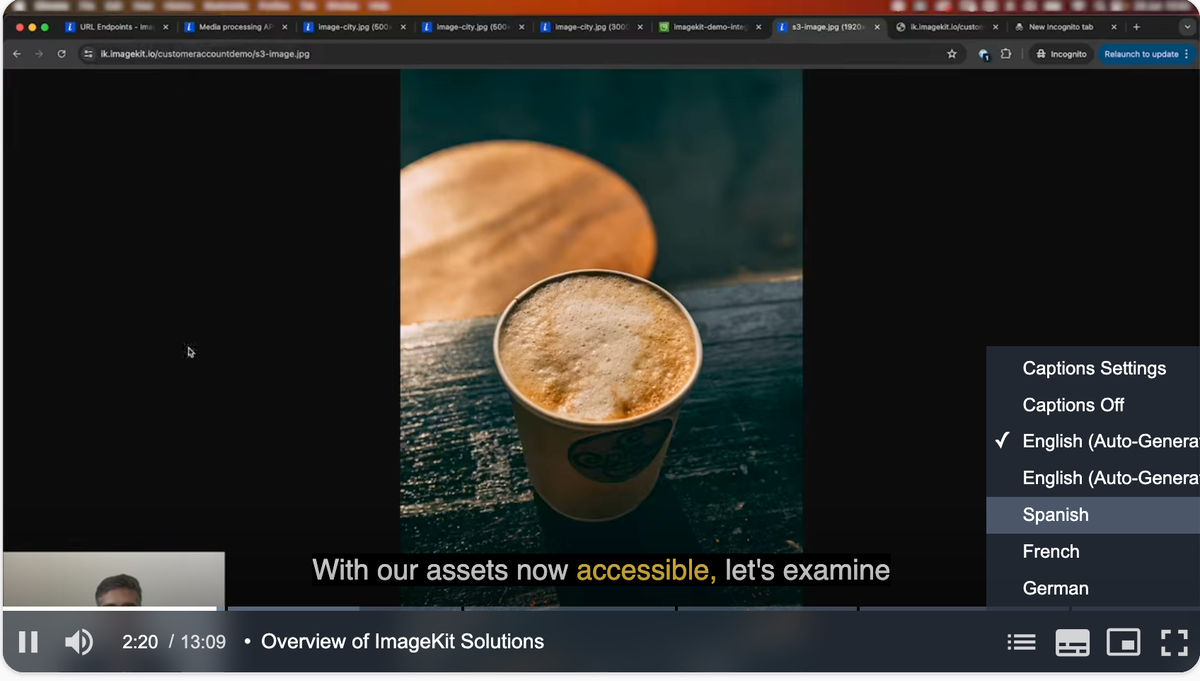Switch to the URL Endpoints tab
Viewport: 1200px width, 681px height.
click(x=116, y=27)
